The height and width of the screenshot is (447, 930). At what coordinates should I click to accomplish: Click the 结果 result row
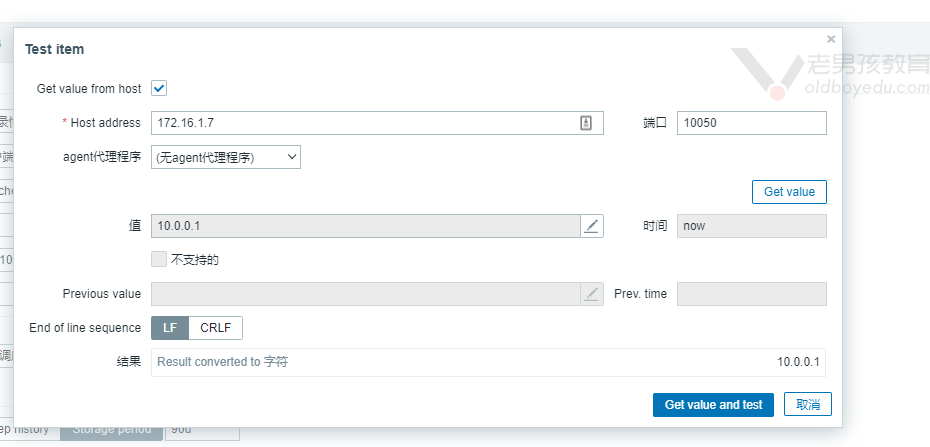point(488,362)
